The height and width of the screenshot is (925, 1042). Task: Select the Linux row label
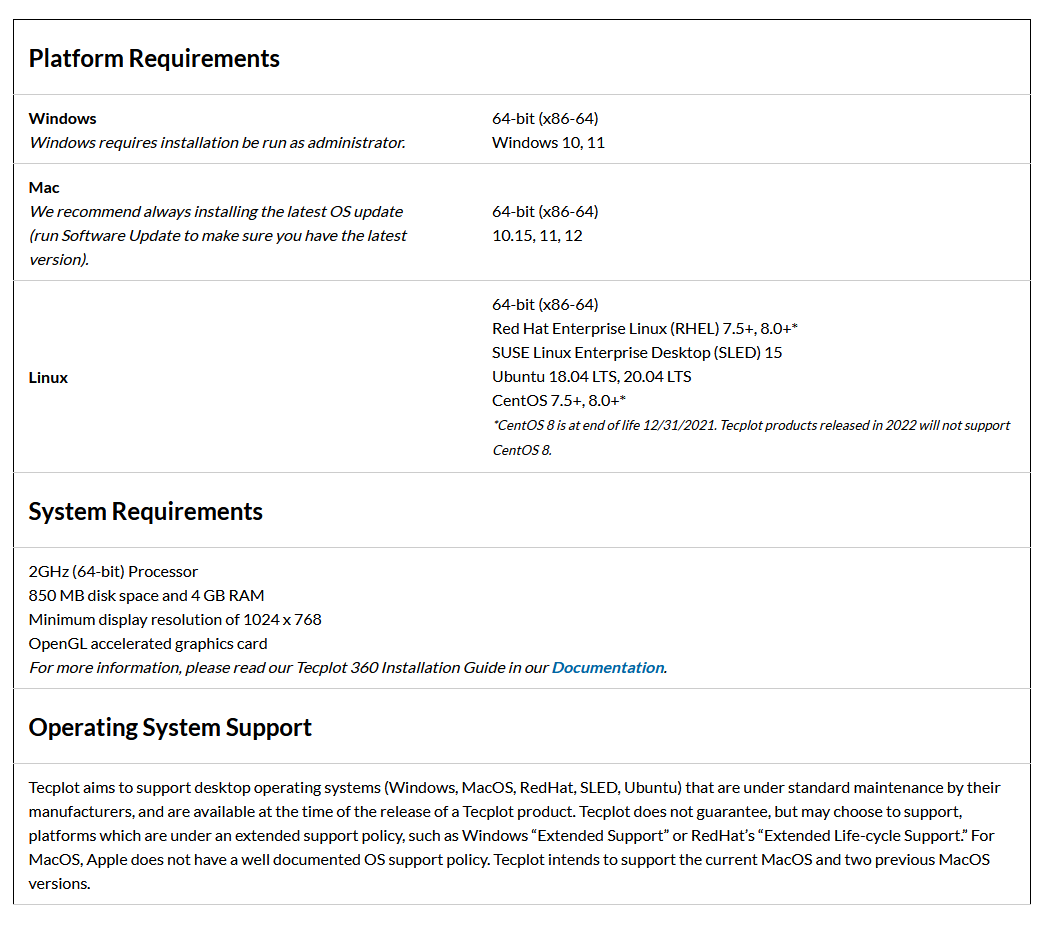tap(48, 377)
